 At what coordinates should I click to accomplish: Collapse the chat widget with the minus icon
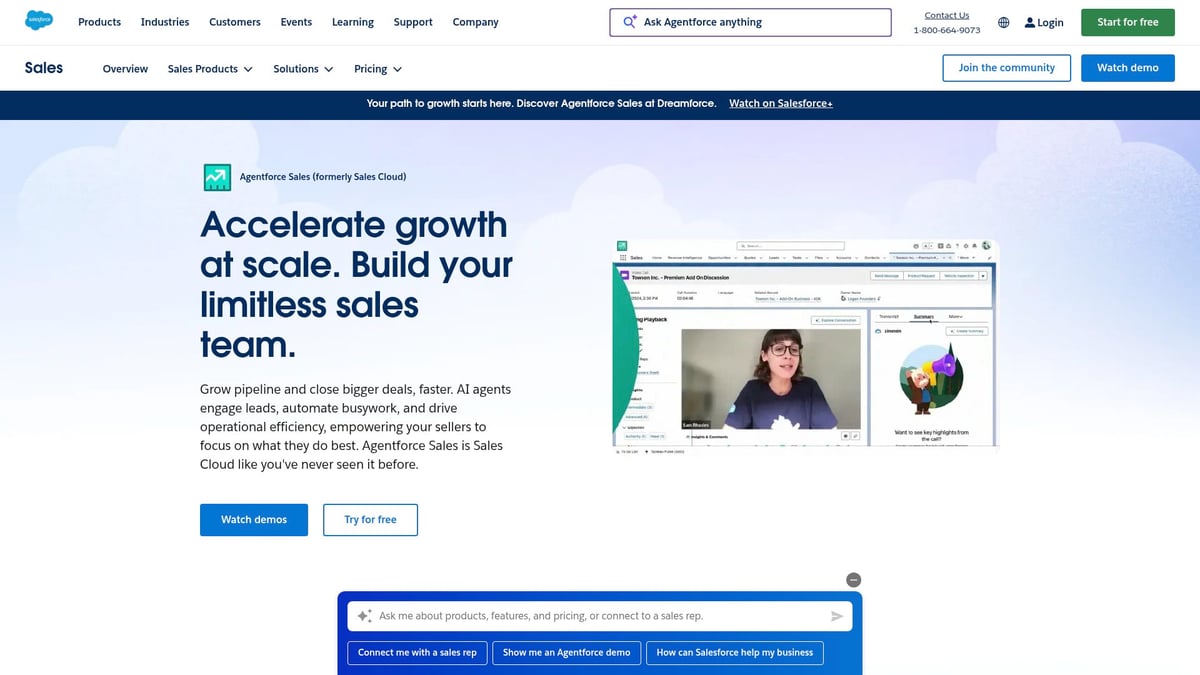click(x=853, y=579)
